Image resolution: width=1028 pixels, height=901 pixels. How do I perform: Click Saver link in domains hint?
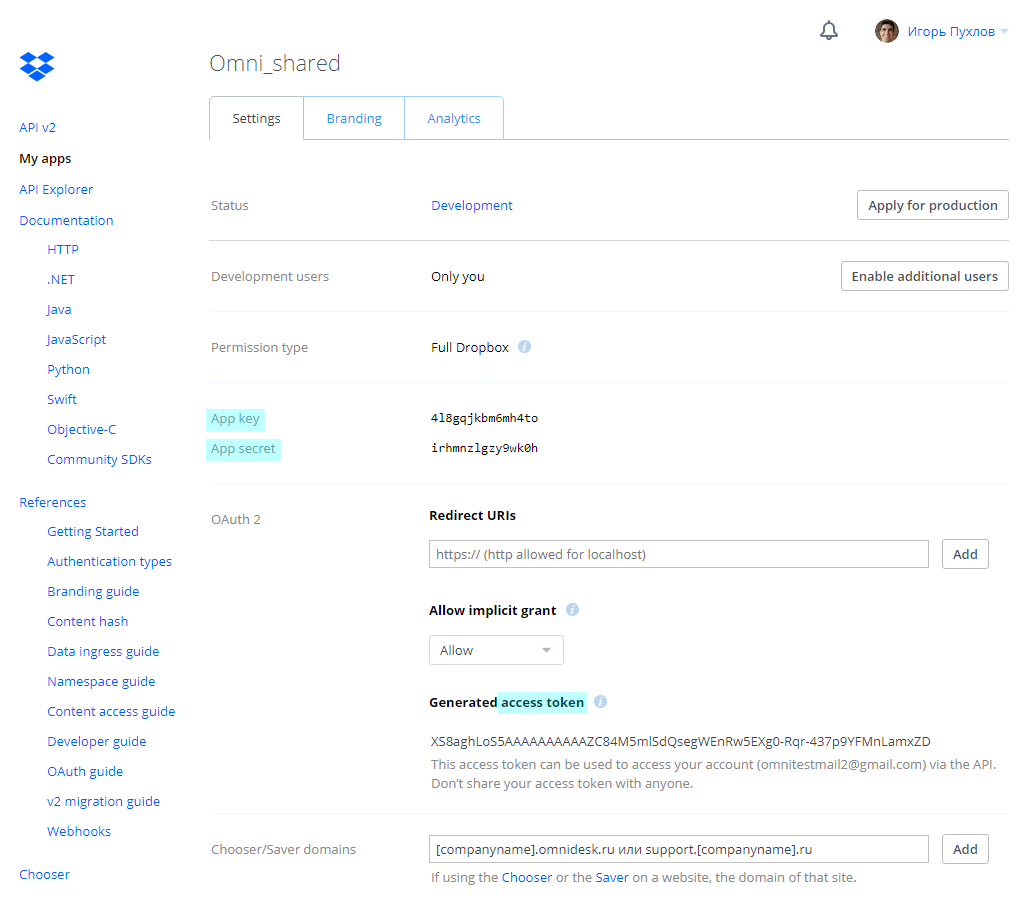612,877
